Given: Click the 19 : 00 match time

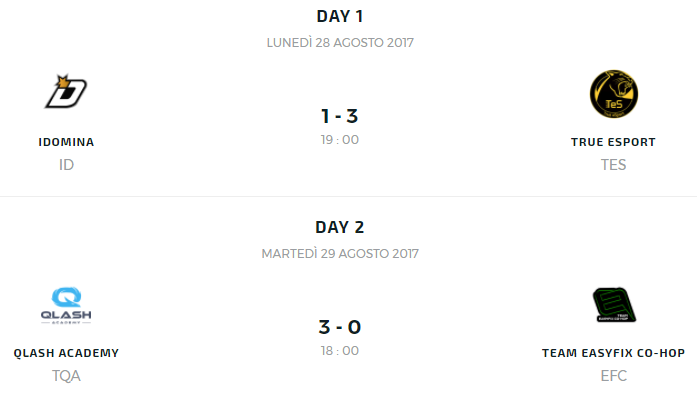Looking at the screenshot, I should coord(340,140).
